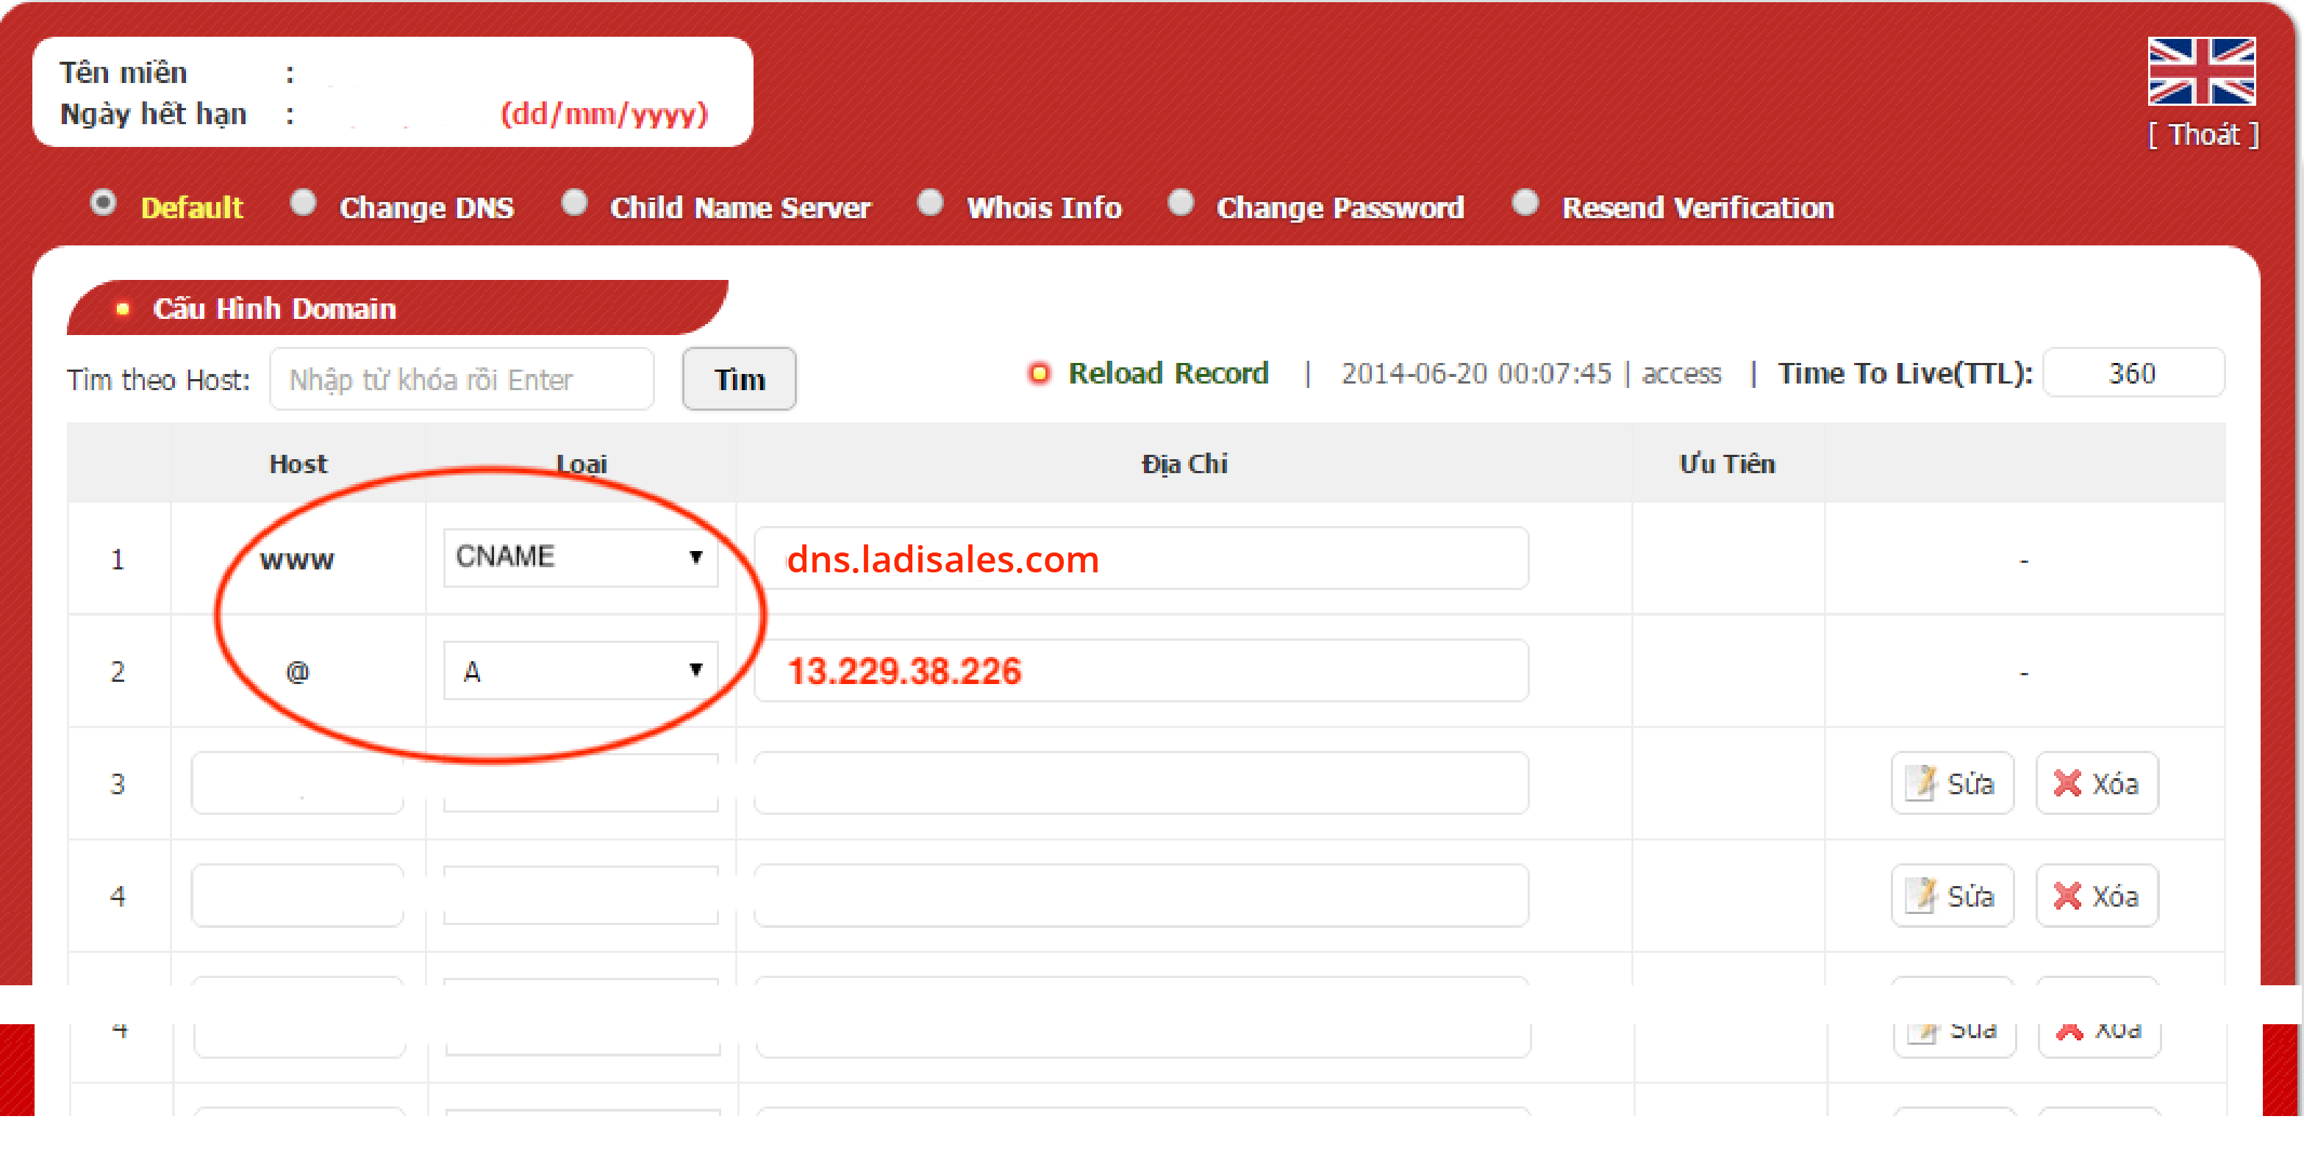Open the CNAME record type dropdown
Screen dimensions: 2304x1155
pos(580,557)
